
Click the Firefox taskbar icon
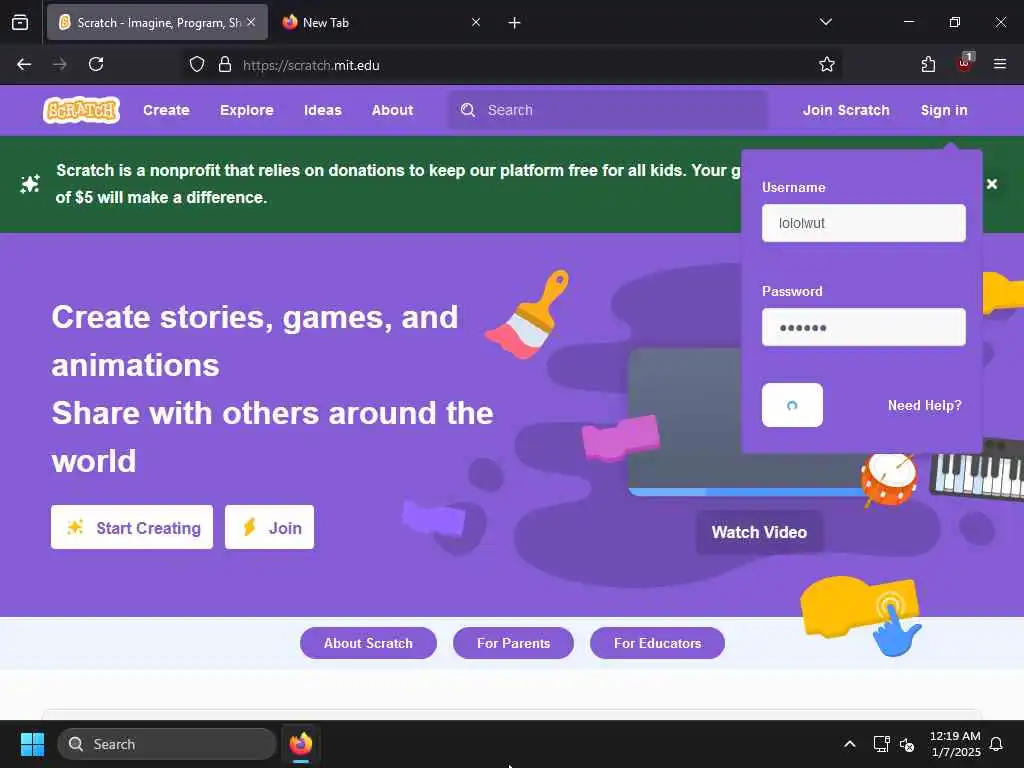(x=301, y=744)
